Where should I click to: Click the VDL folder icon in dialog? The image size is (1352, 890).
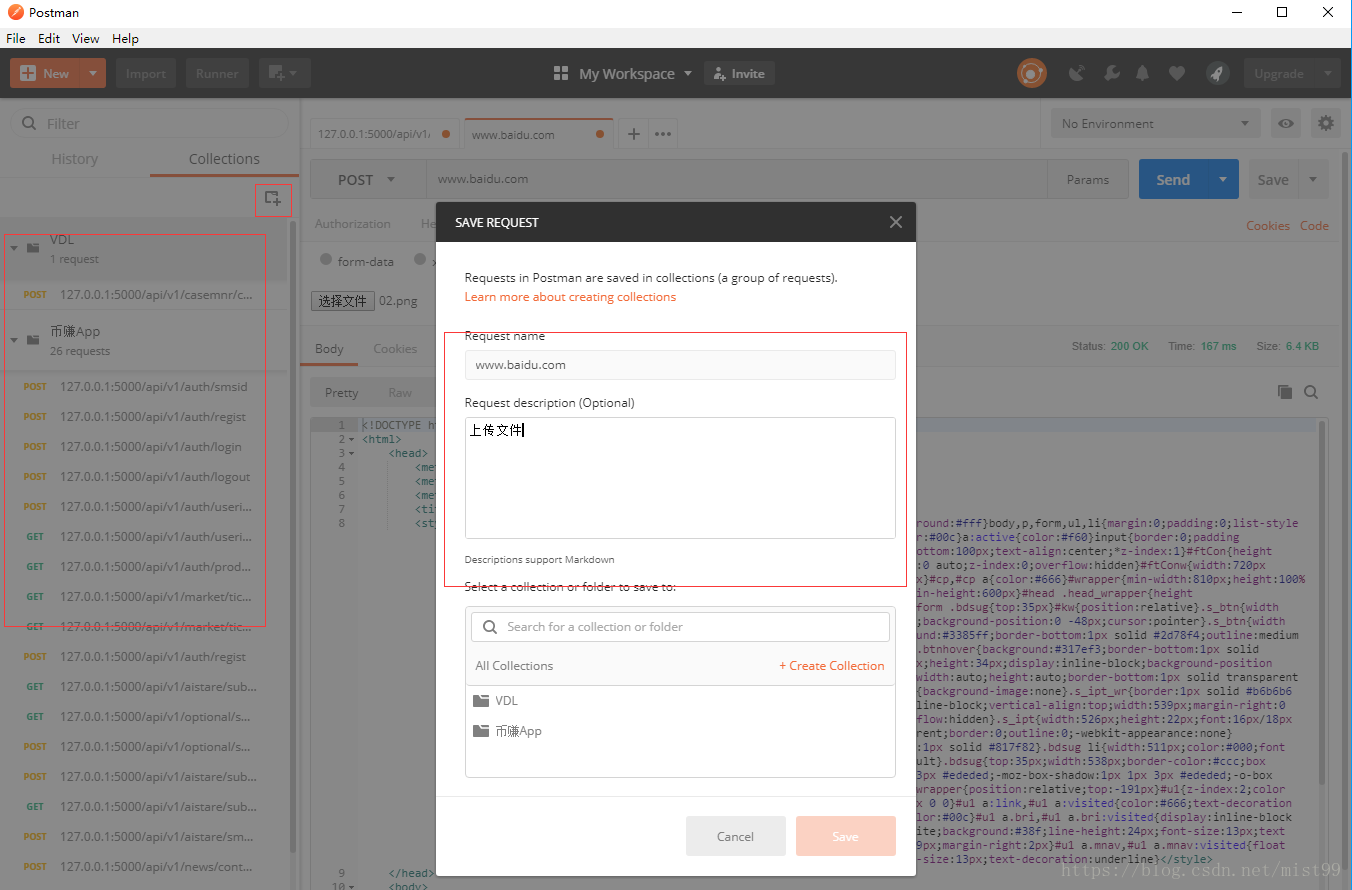(481, 701)
